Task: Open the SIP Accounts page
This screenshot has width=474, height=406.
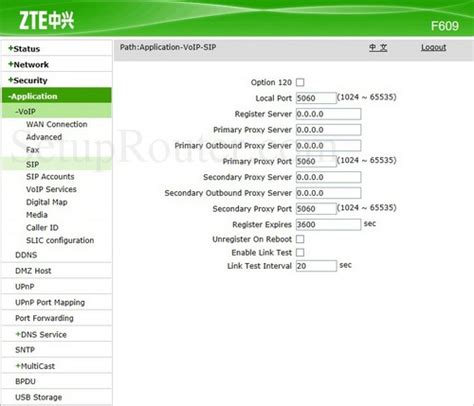Action: coord(50,177)
